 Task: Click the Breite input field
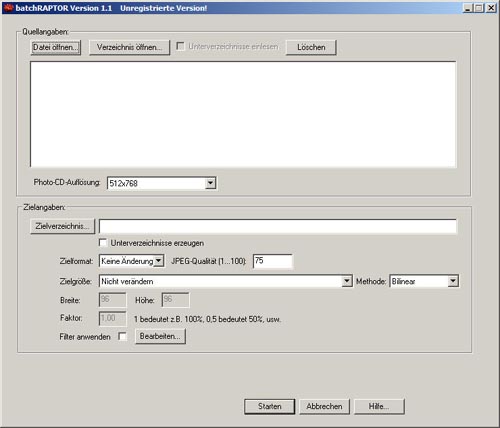(113, 300)
